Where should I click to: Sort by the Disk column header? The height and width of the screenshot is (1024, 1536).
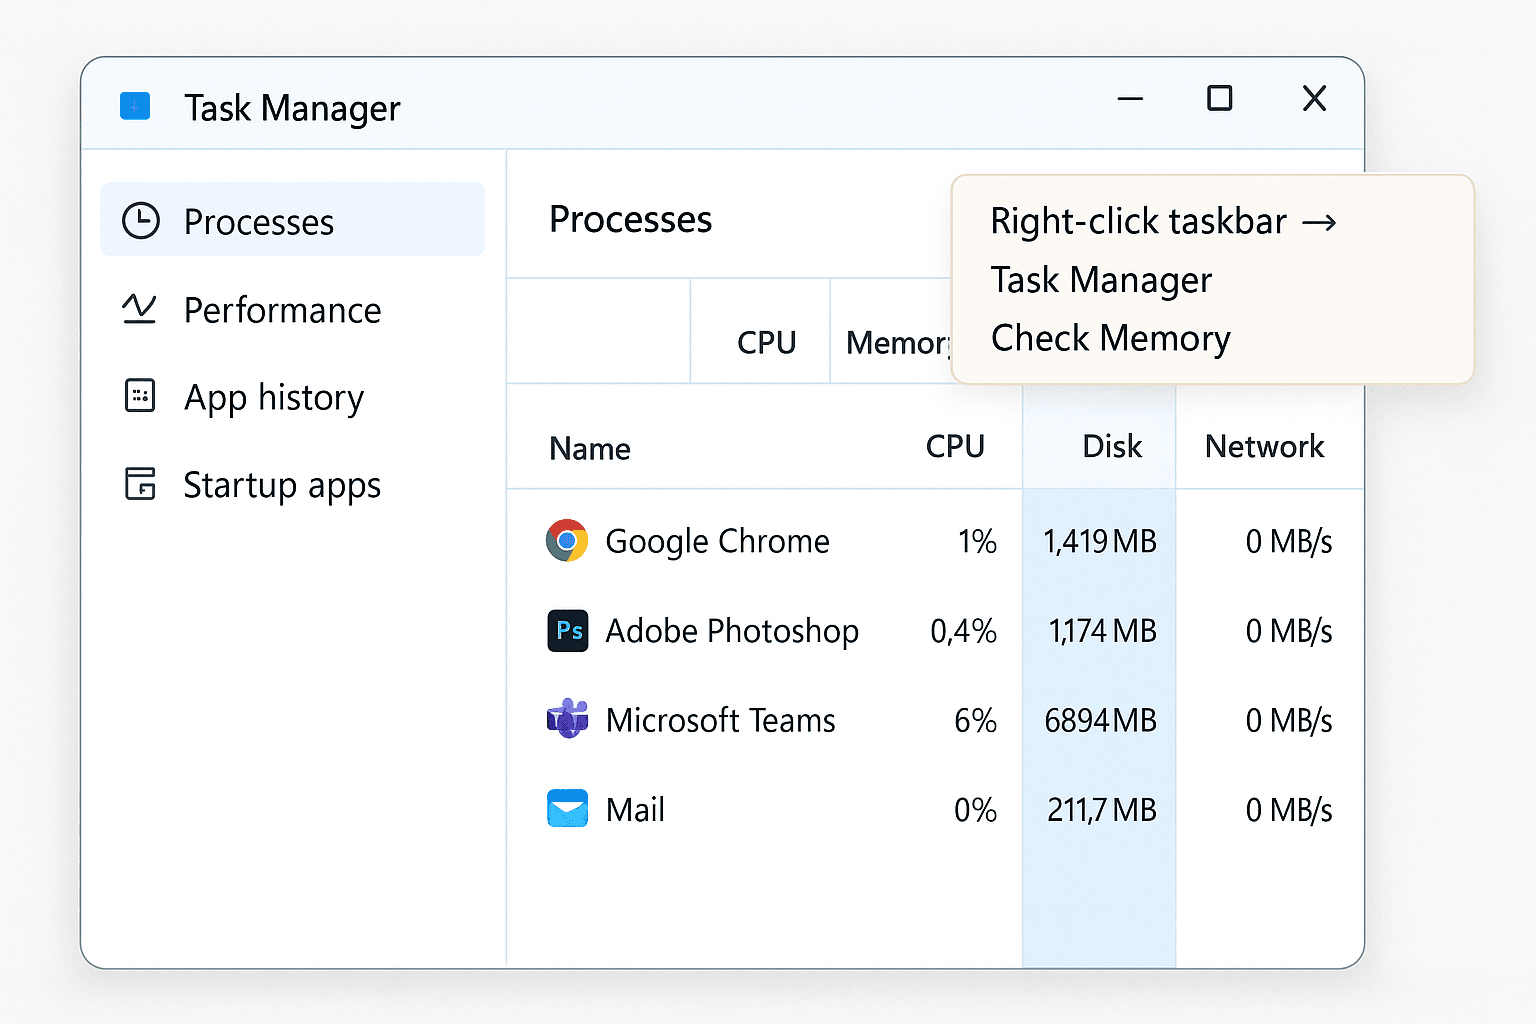(1112, 446)
